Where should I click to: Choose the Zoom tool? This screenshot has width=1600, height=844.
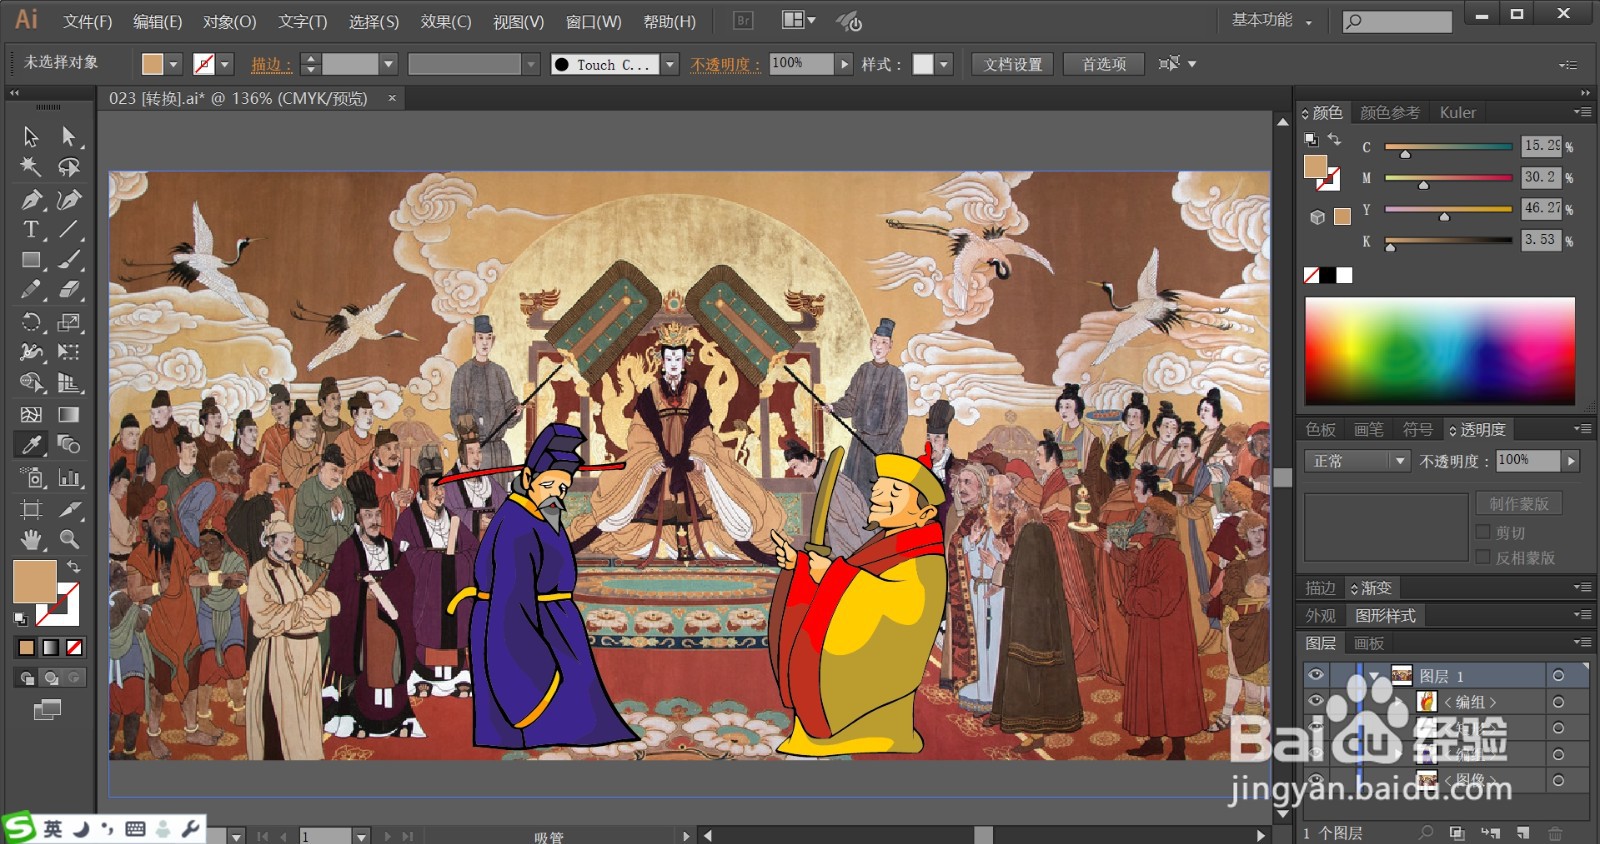[x=69, y=540]
